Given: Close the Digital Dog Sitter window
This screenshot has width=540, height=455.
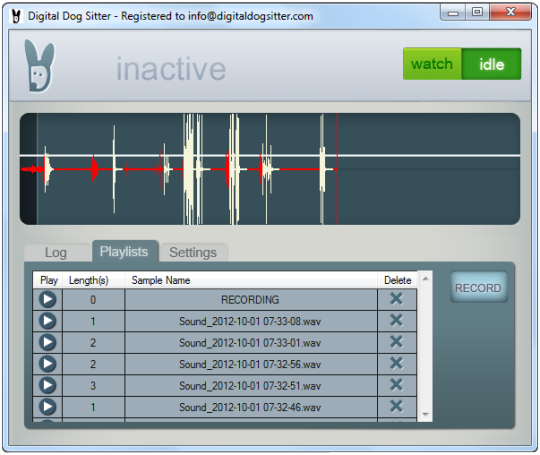Looking at the screenshot, I should pyautogui.click(x=511, y=12).
